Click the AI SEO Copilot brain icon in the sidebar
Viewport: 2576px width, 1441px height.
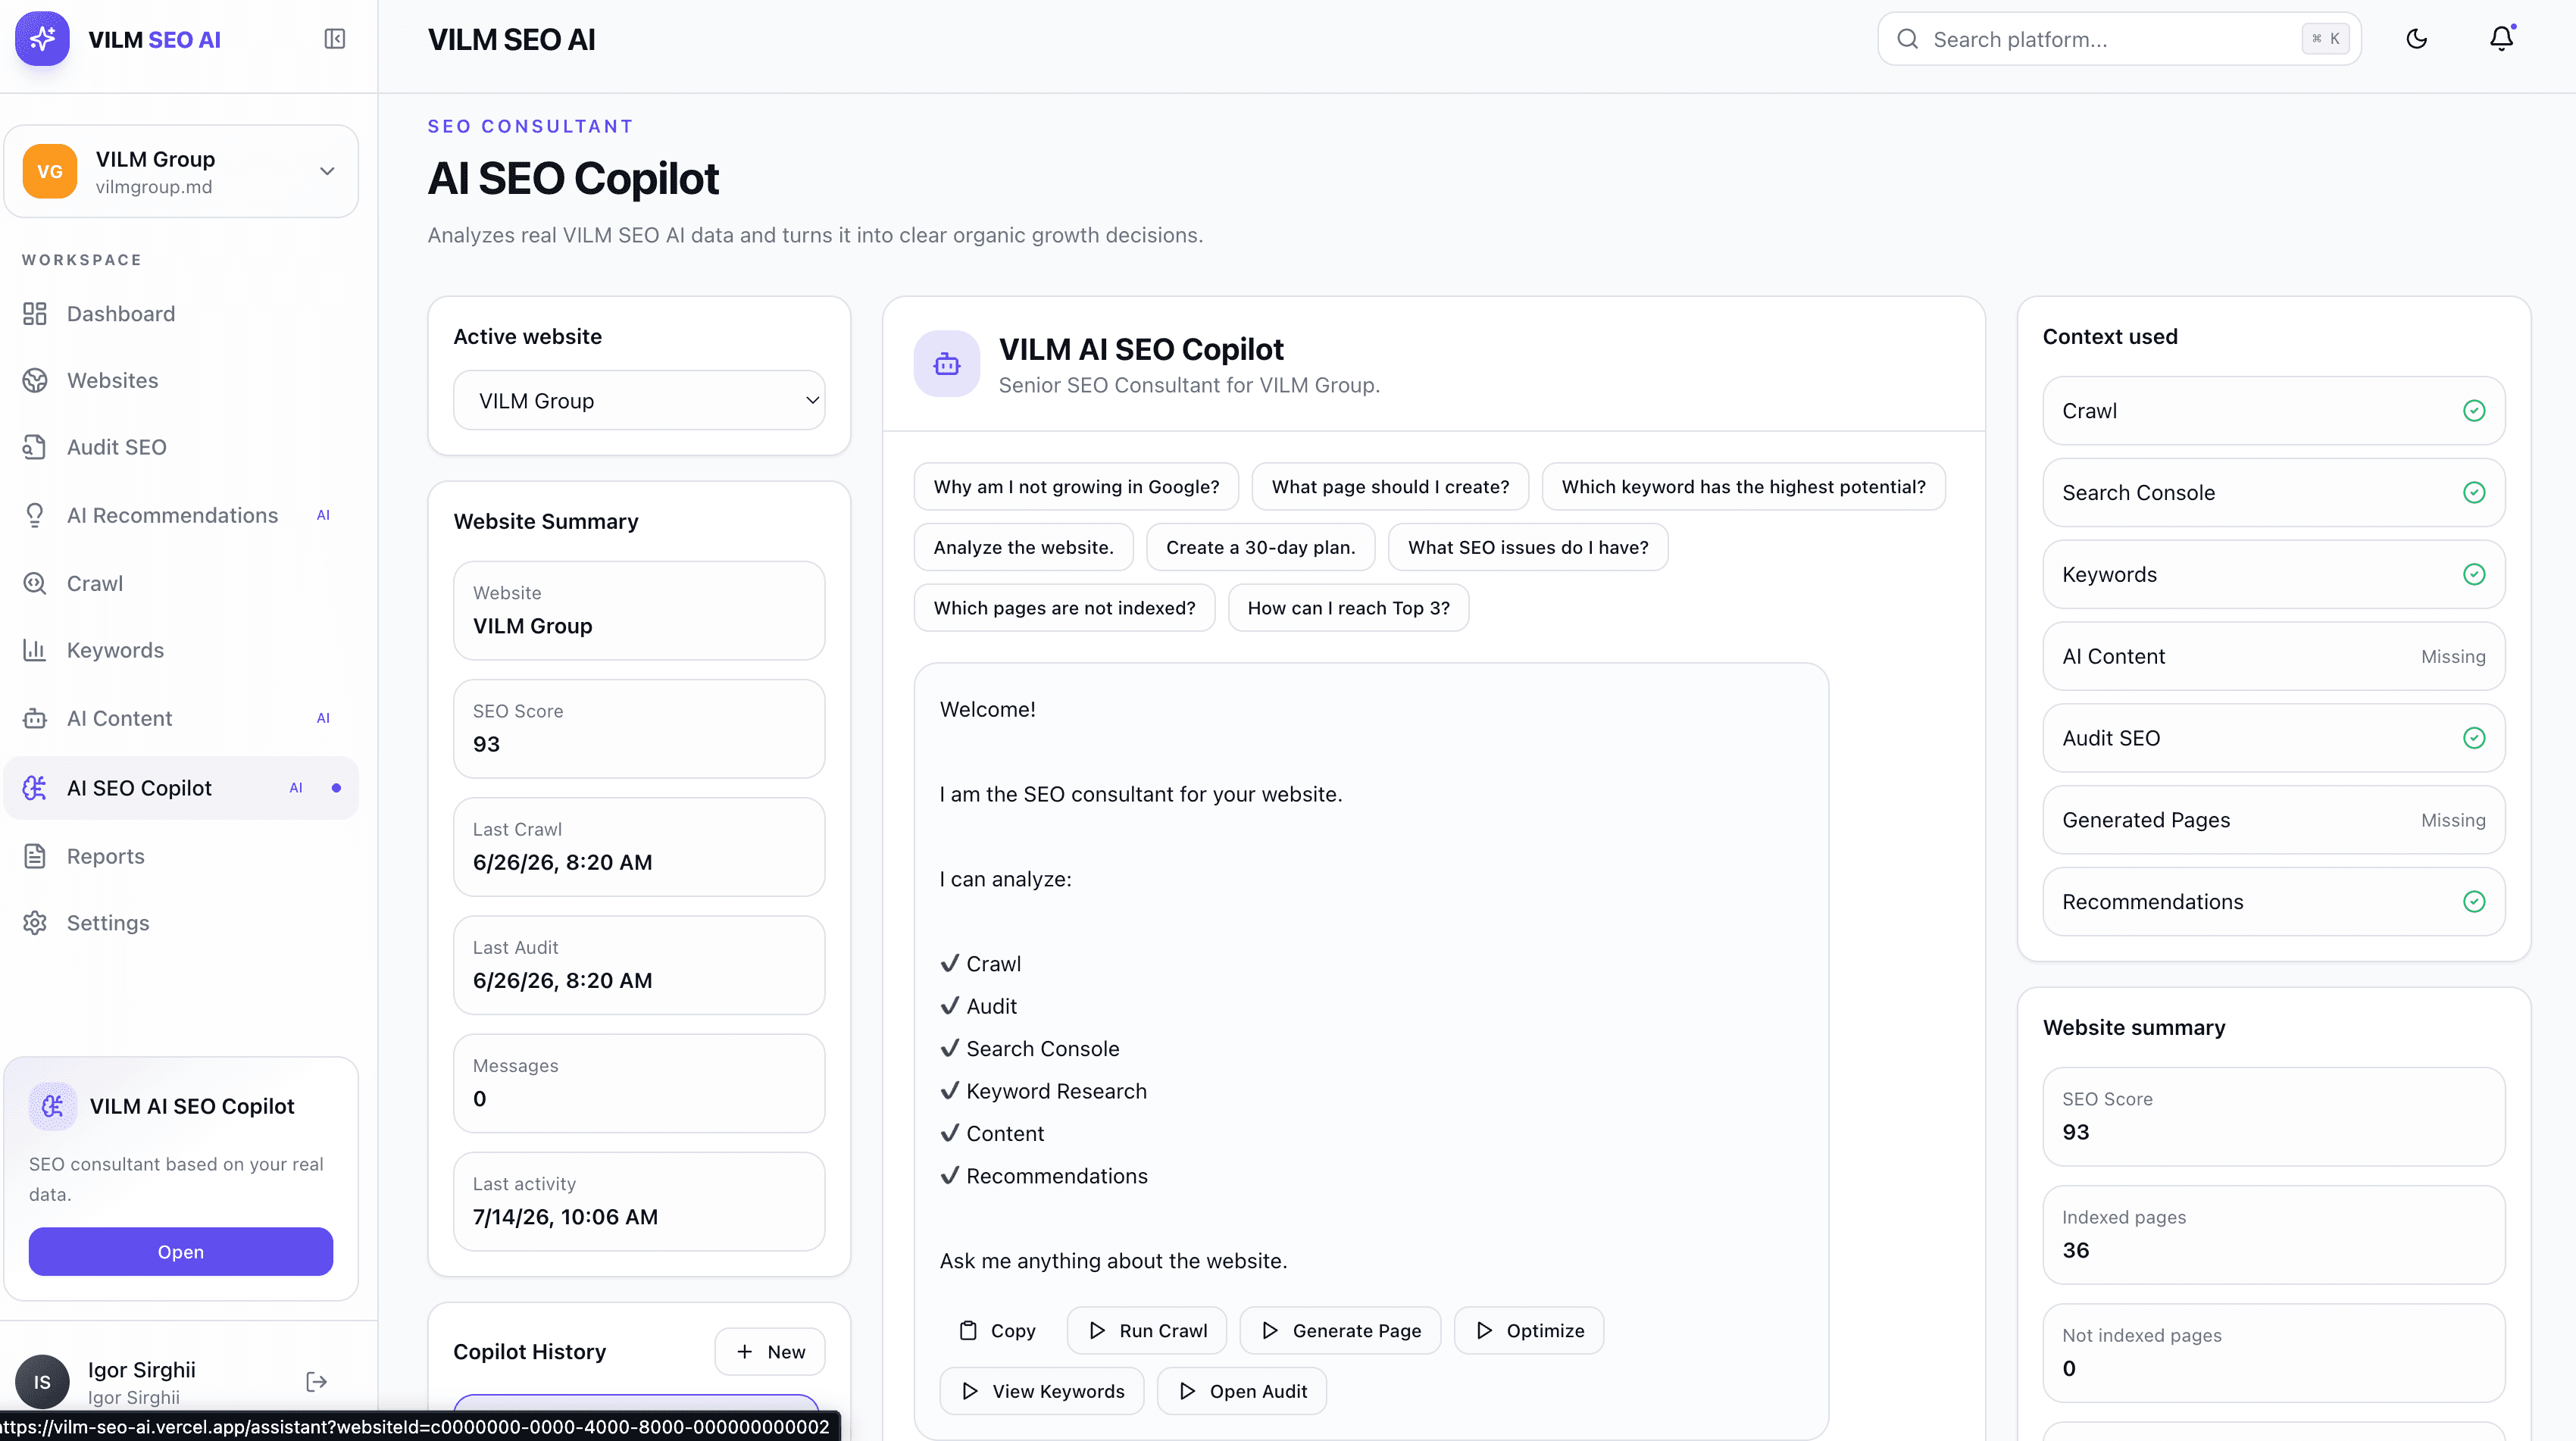pos(35,788)
